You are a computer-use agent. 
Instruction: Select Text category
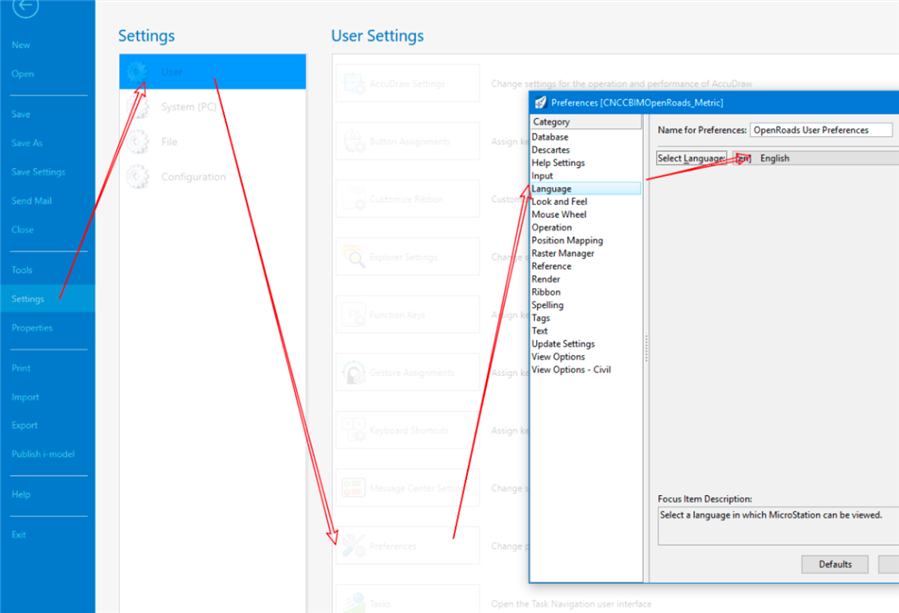pyautogui.click(x=539, y=331)
